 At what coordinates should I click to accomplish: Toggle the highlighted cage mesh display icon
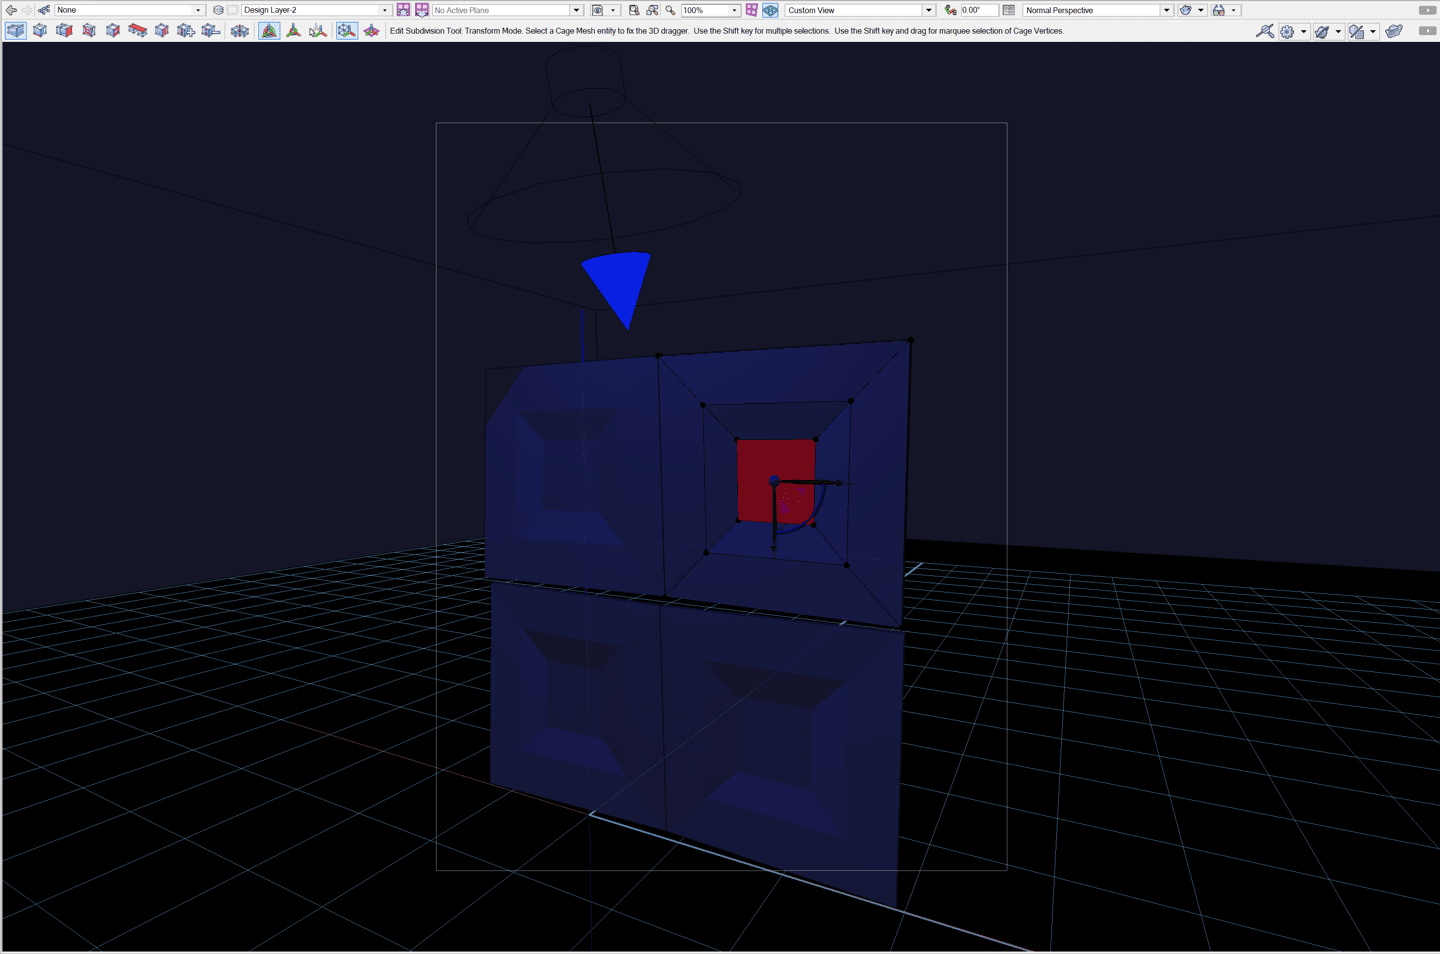click(347, 31)
